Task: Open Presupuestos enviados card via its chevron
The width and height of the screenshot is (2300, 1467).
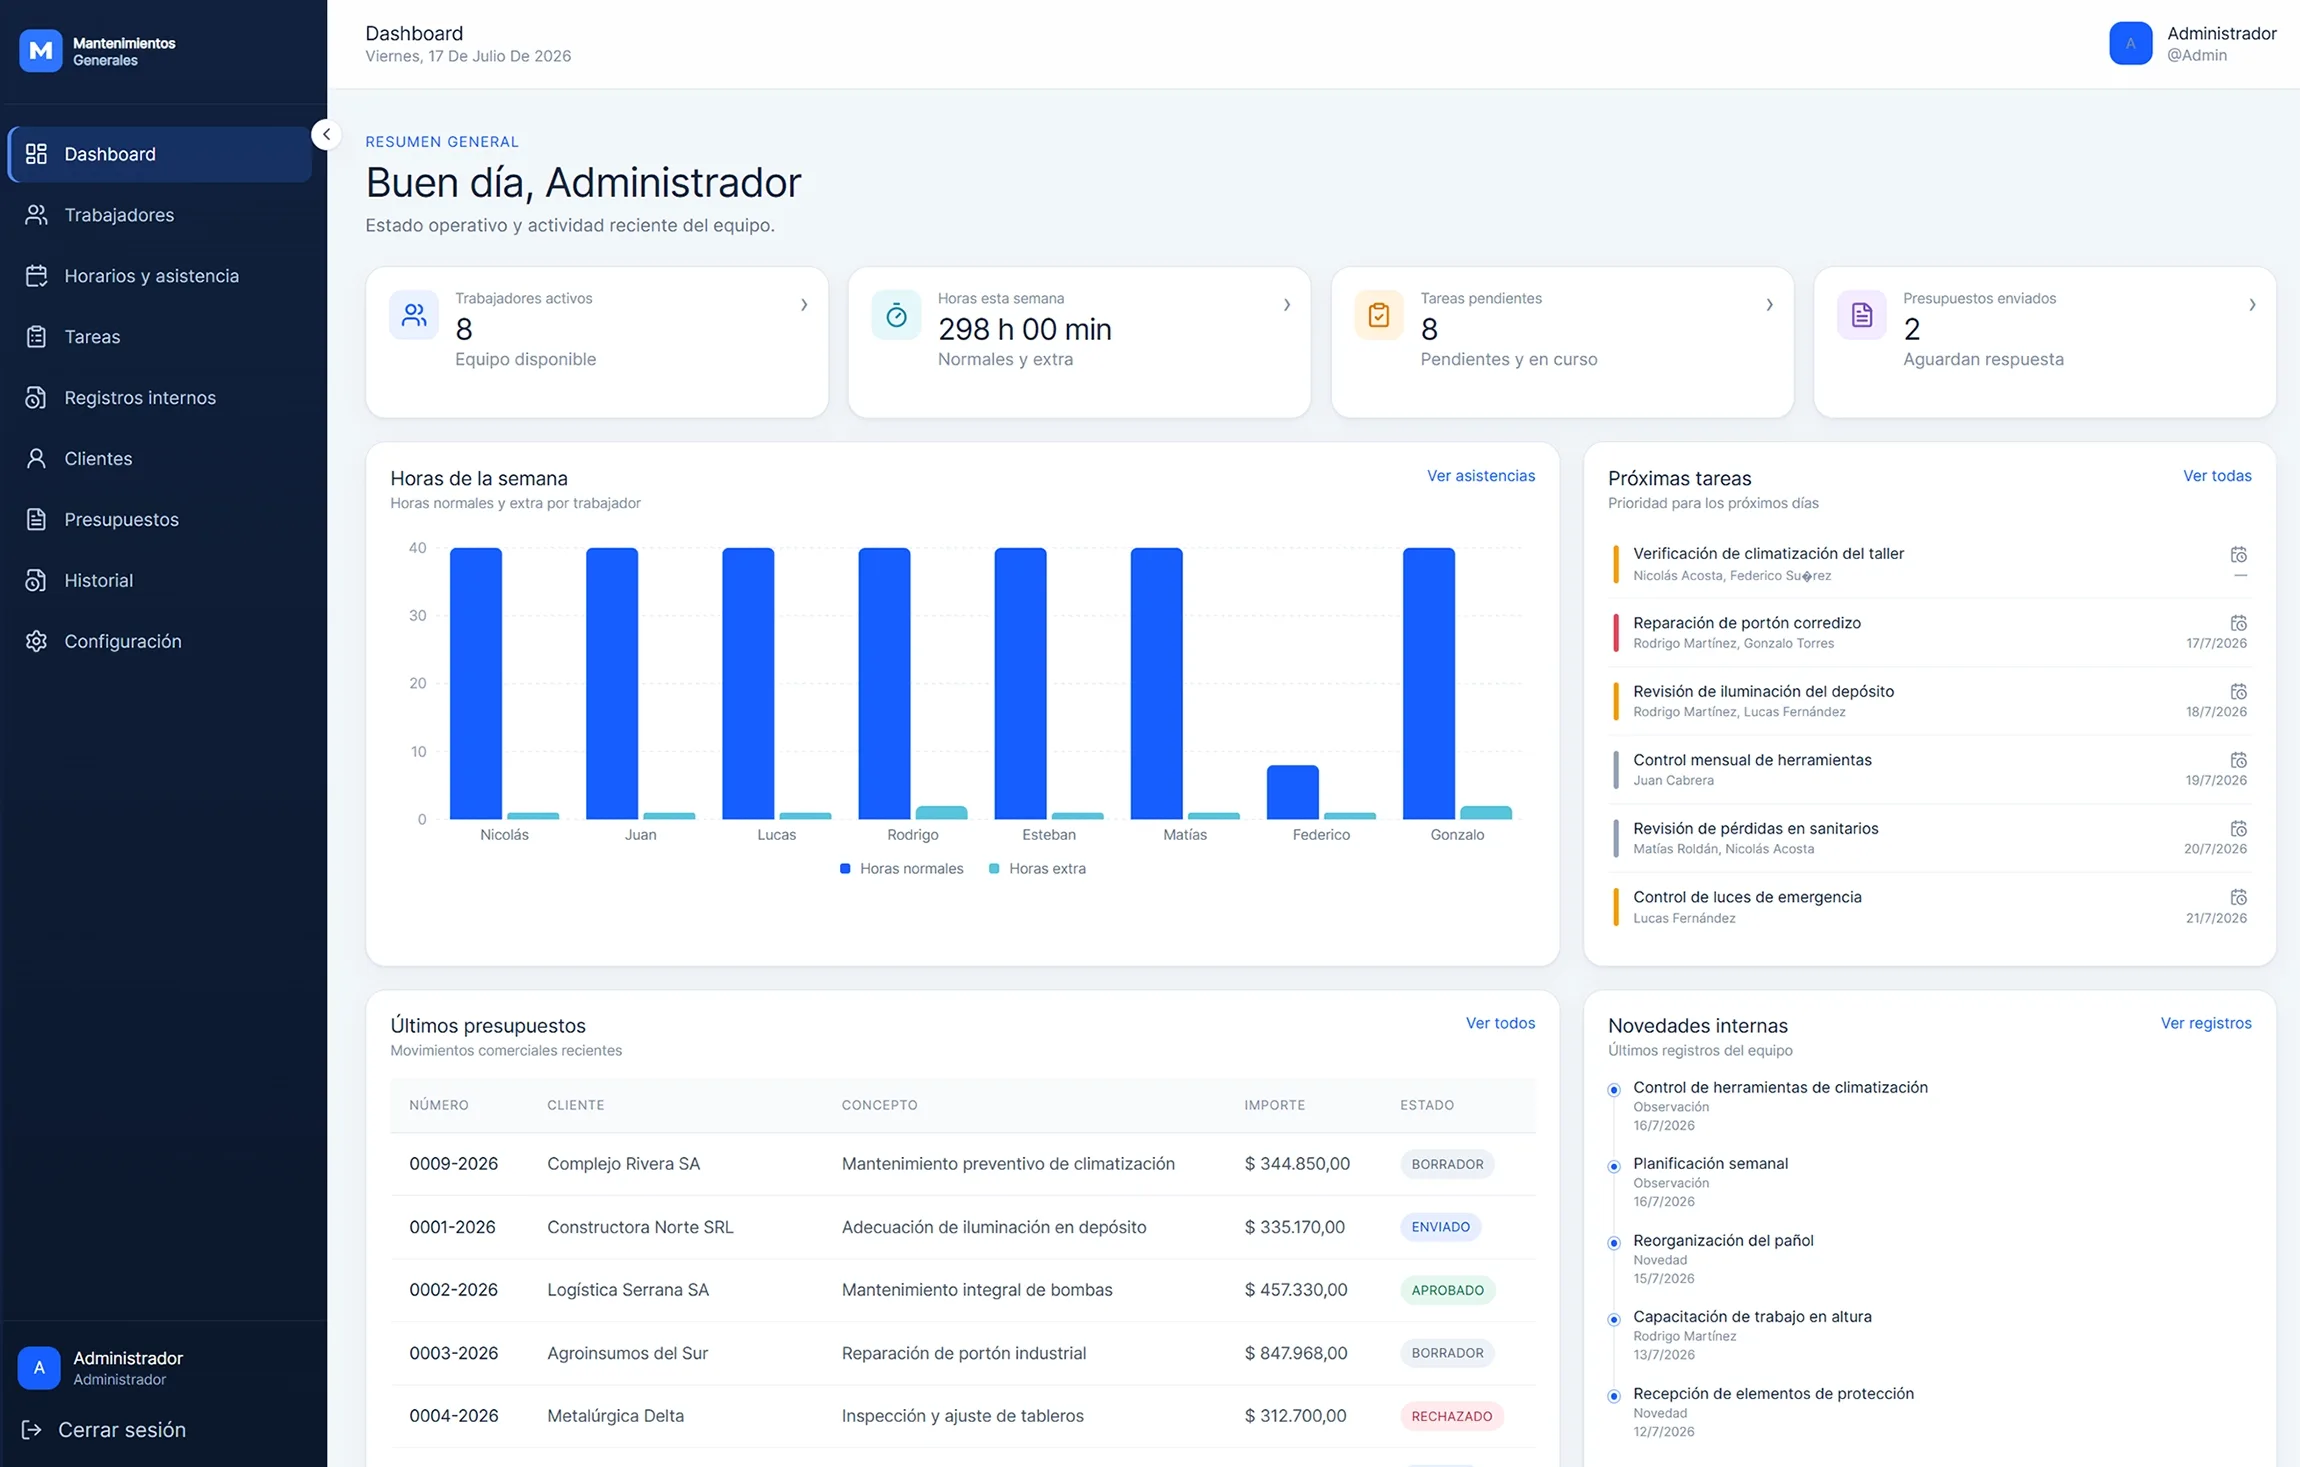Action: pyautogui.click(x=2252, y=305)
